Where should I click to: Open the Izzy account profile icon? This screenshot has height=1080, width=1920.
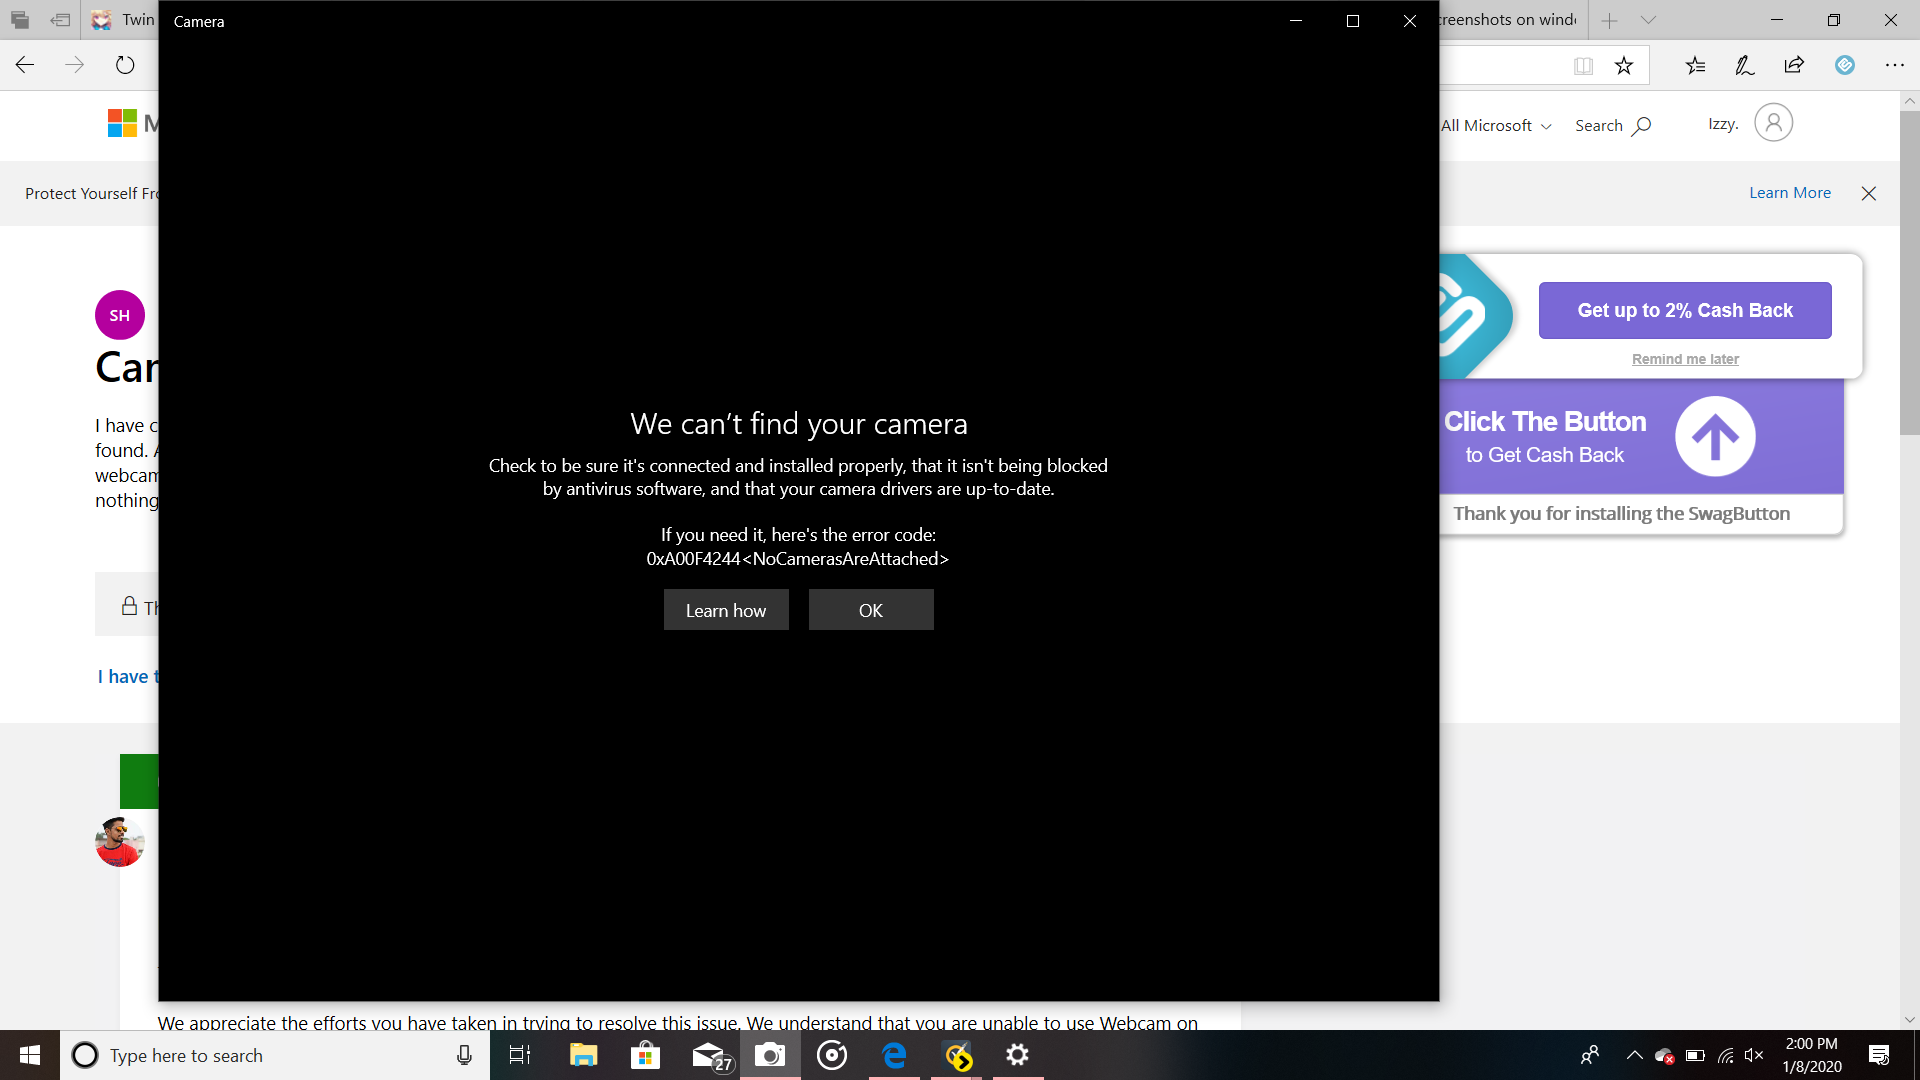coord(1773,123)
